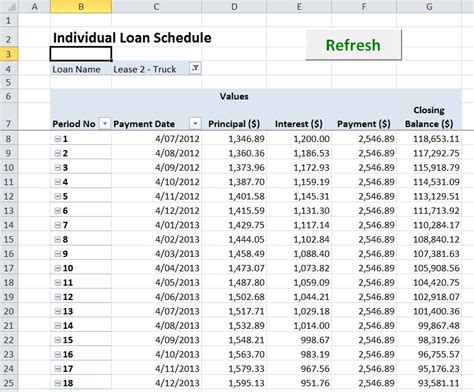Viewport: 474px width, 392px height.
Task: Click the Loan Name label cell
Action: pos(81,69)
